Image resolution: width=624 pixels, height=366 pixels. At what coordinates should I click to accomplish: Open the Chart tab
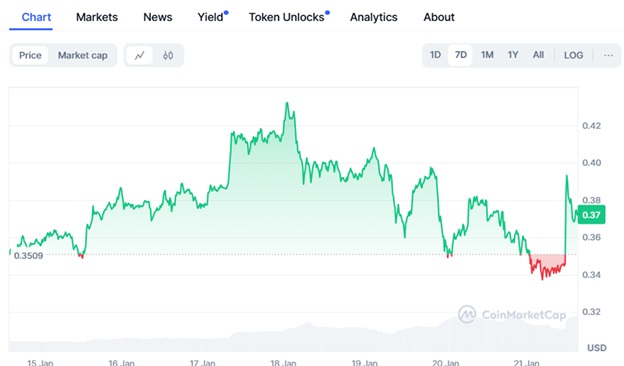pyautogui.click(x=36, y=17)
